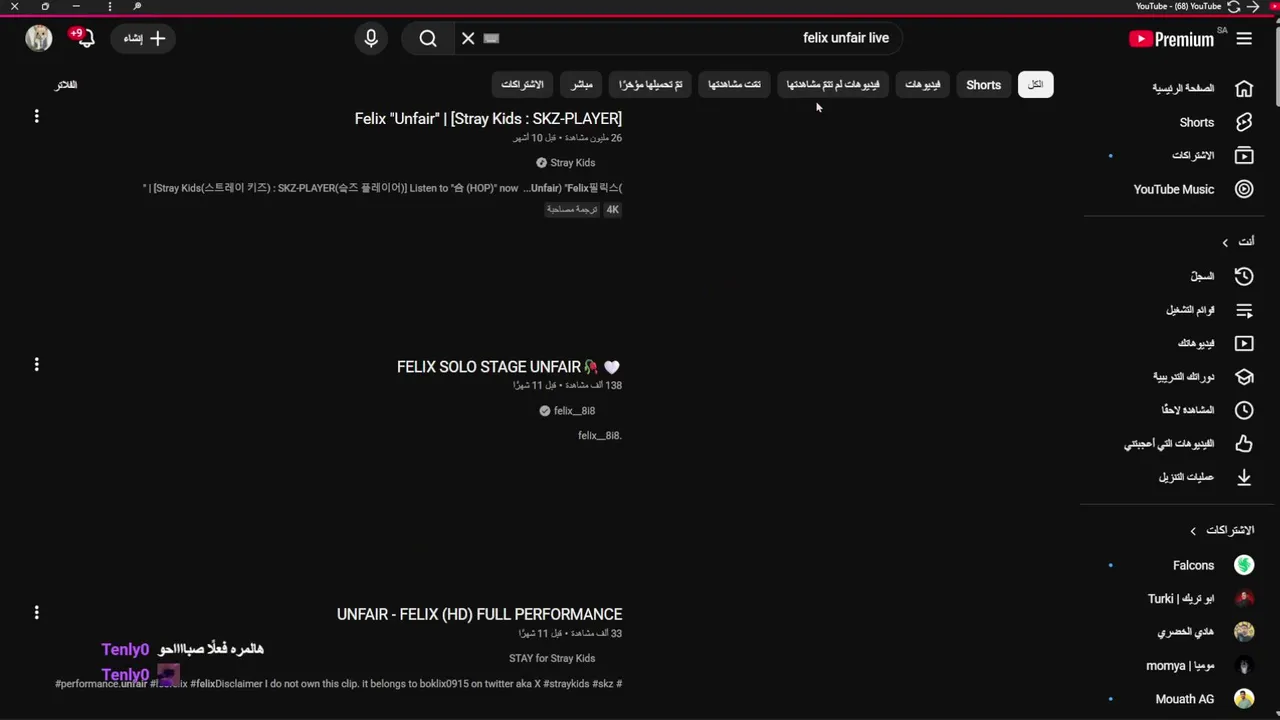Click the keyboard icon in search box

[491, 38]
